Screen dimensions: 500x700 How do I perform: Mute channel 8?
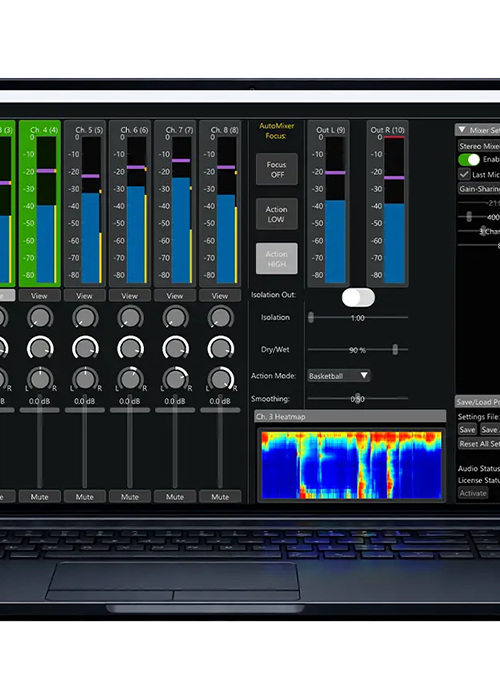click(x=220, y=496)
